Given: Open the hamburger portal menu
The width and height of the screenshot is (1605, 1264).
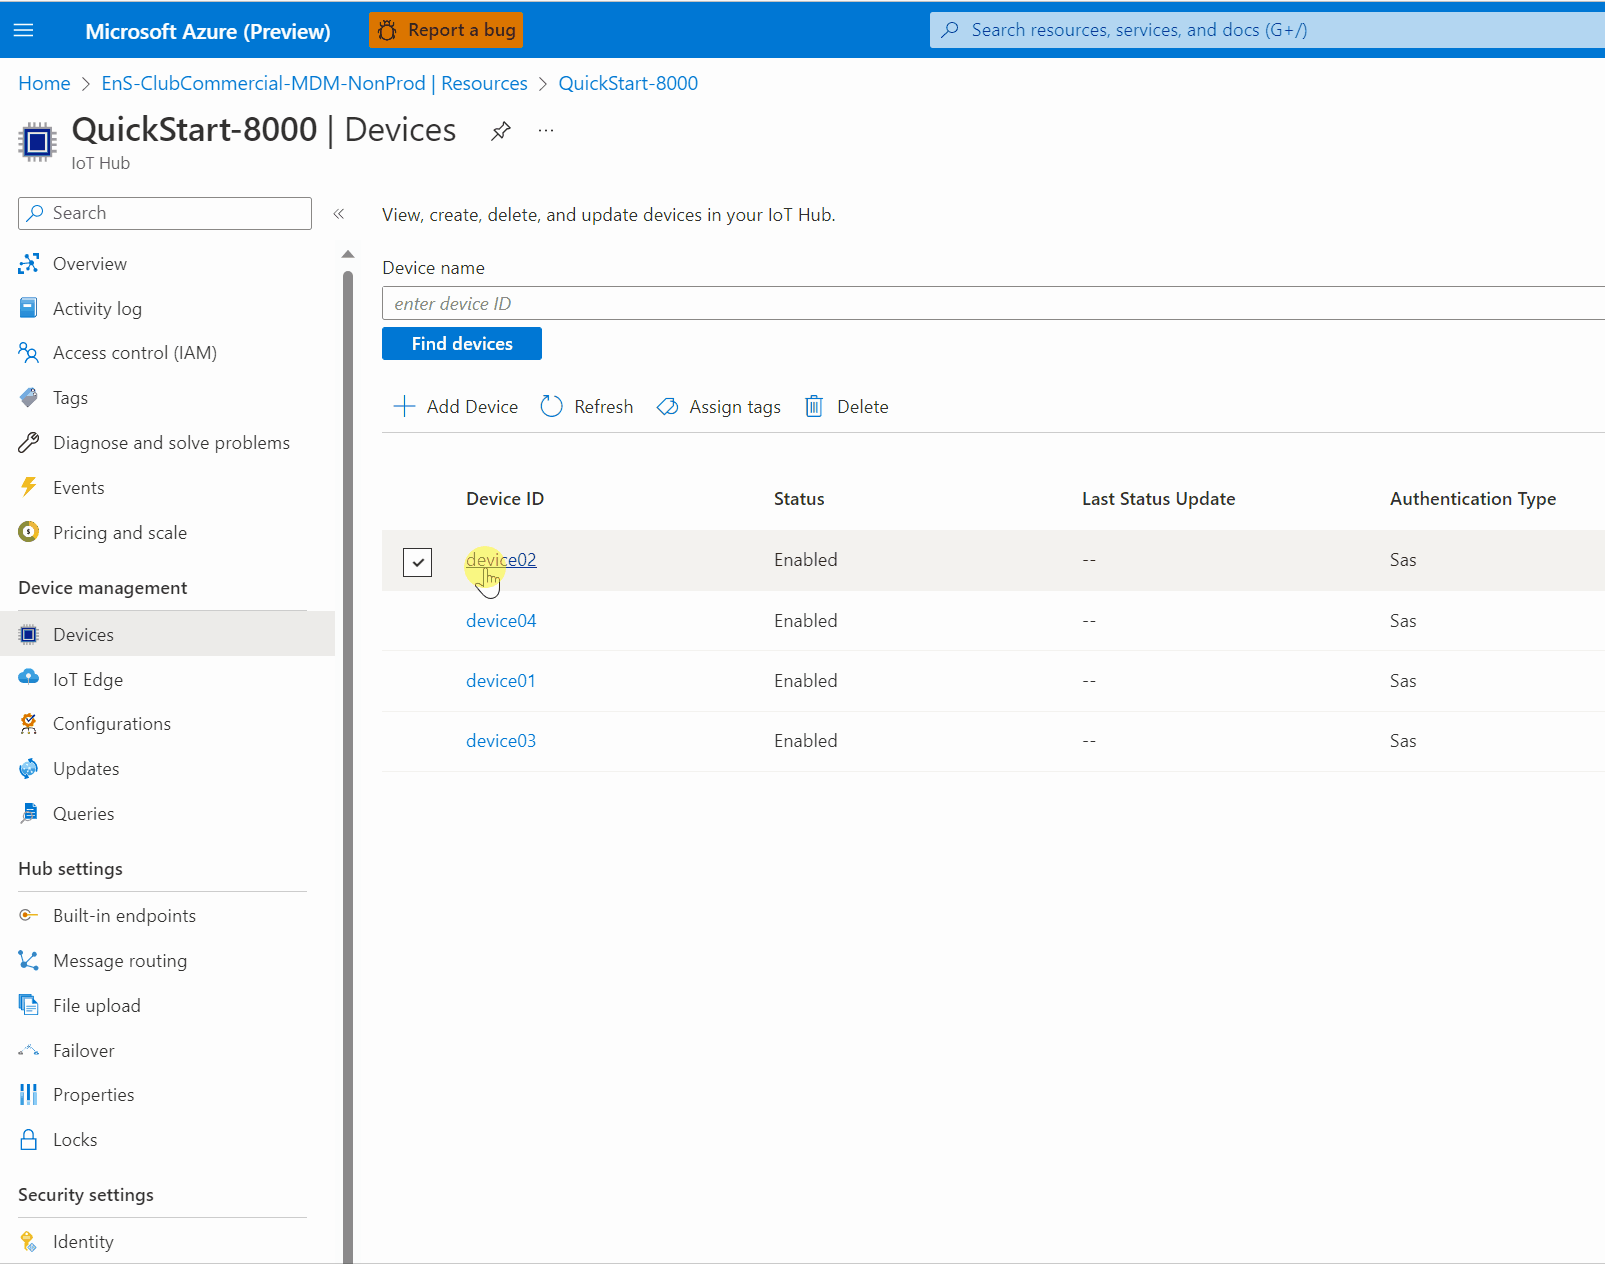Looking at the screenshot, I should 24,30.
